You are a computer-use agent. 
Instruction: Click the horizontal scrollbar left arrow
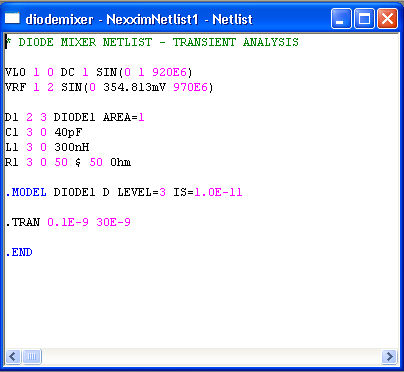pos(13,357)
